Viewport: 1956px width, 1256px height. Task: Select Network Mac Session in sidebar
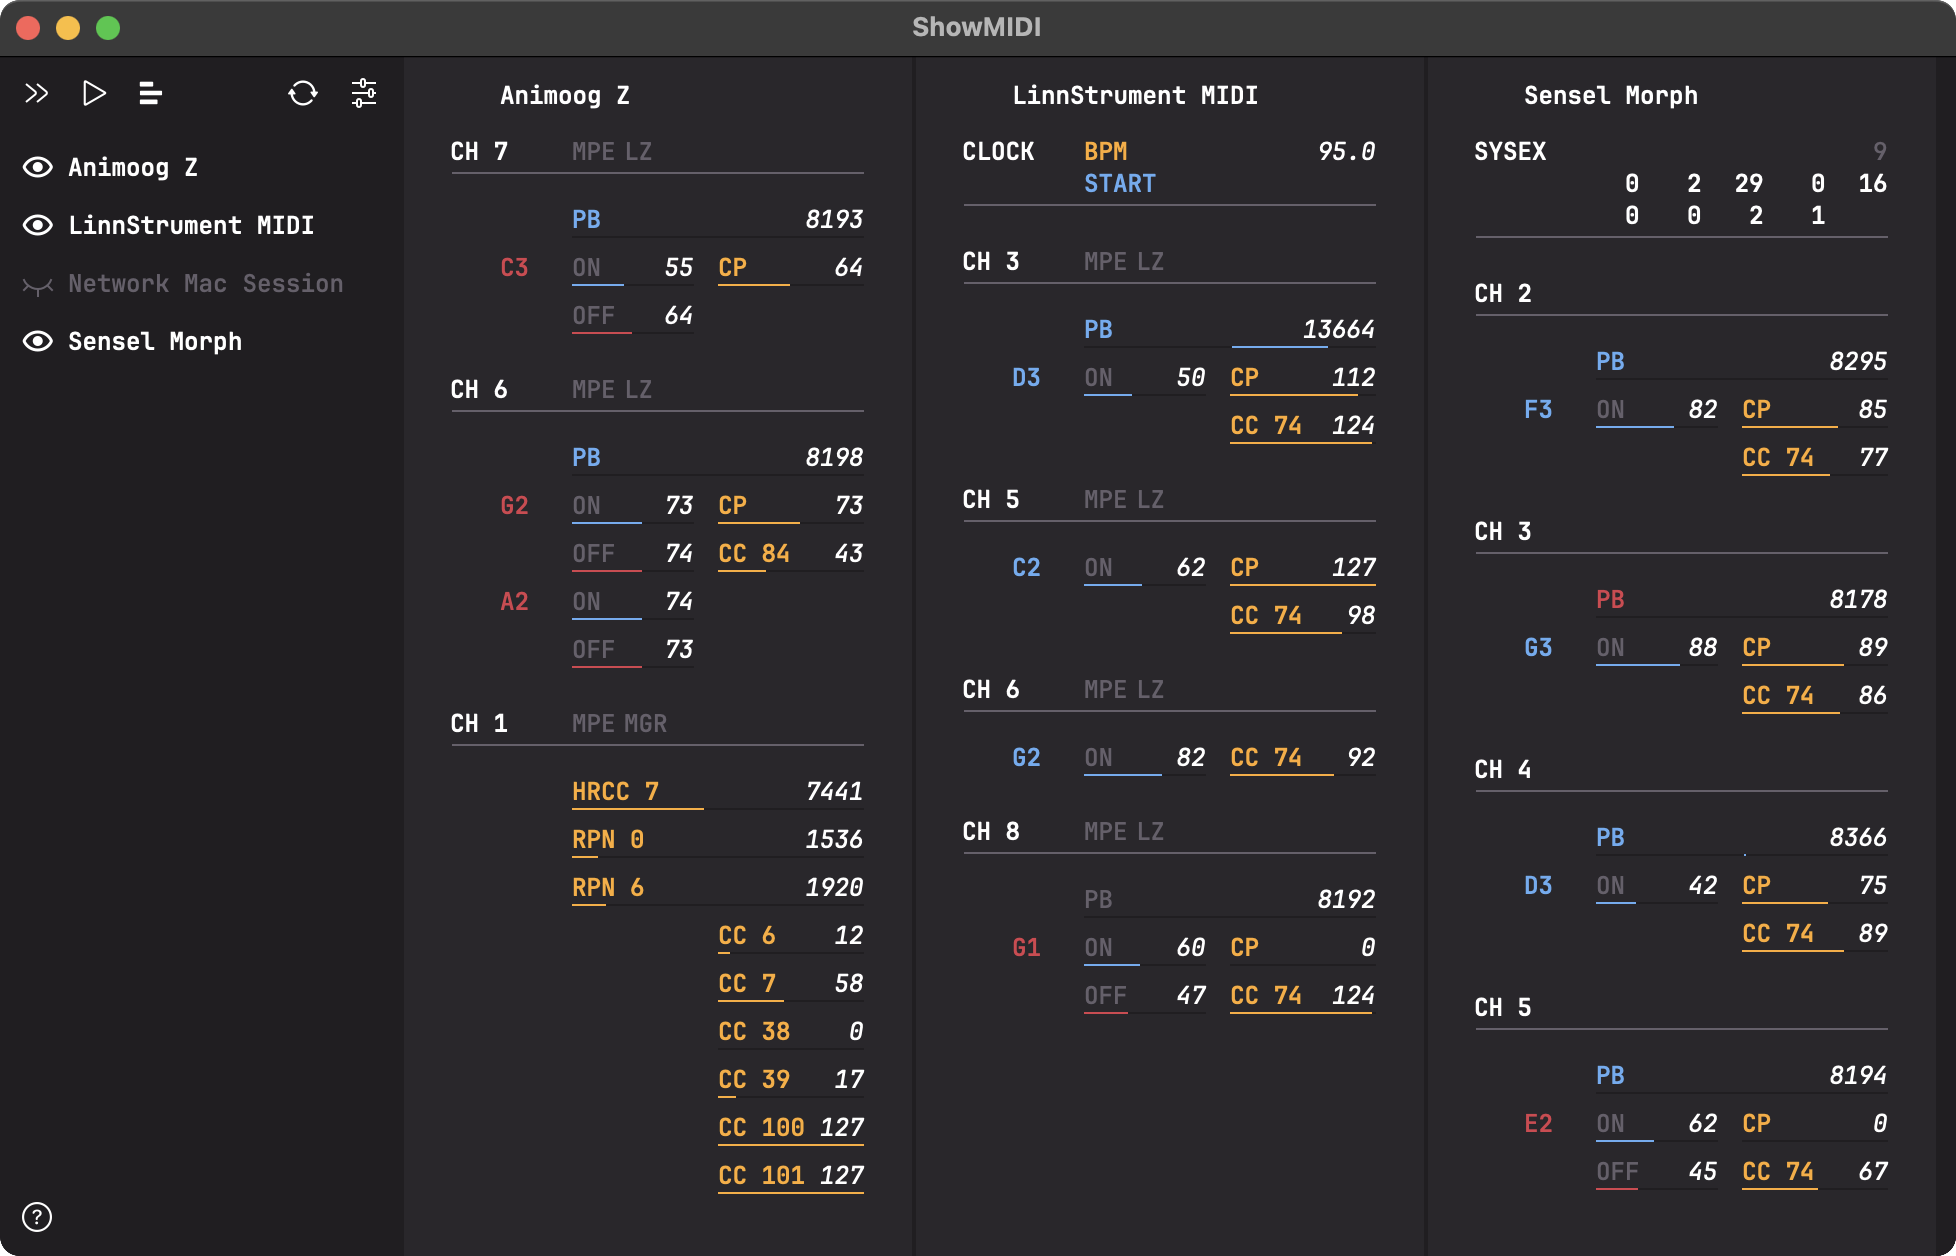205,283
